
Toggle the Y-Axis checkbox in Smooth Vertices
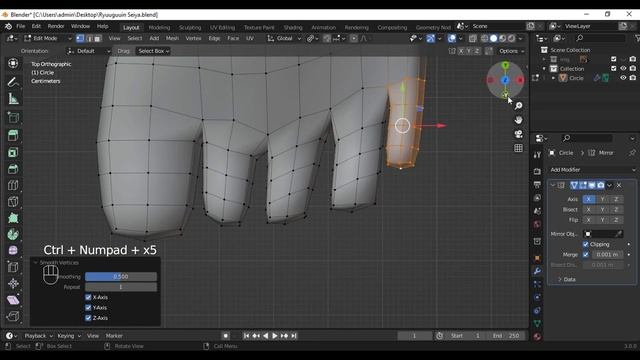click(x=88, y=307)
